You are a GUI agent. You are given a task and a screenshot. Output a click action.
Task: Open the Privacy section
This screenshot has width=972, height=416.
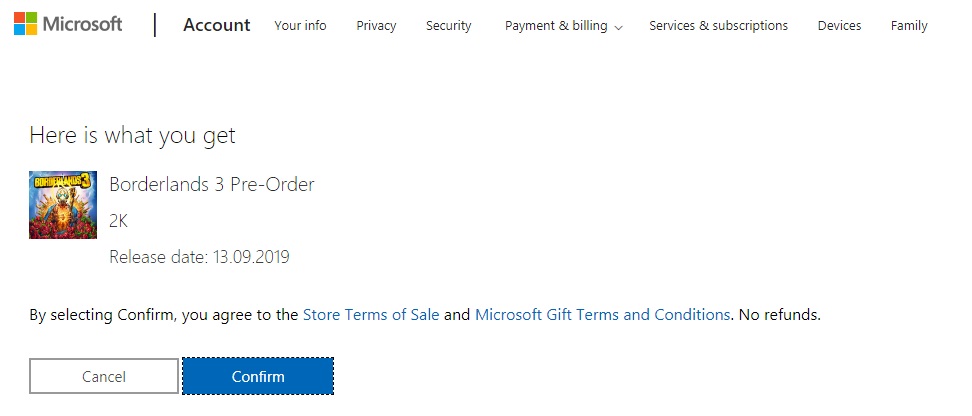coord(376,26)
